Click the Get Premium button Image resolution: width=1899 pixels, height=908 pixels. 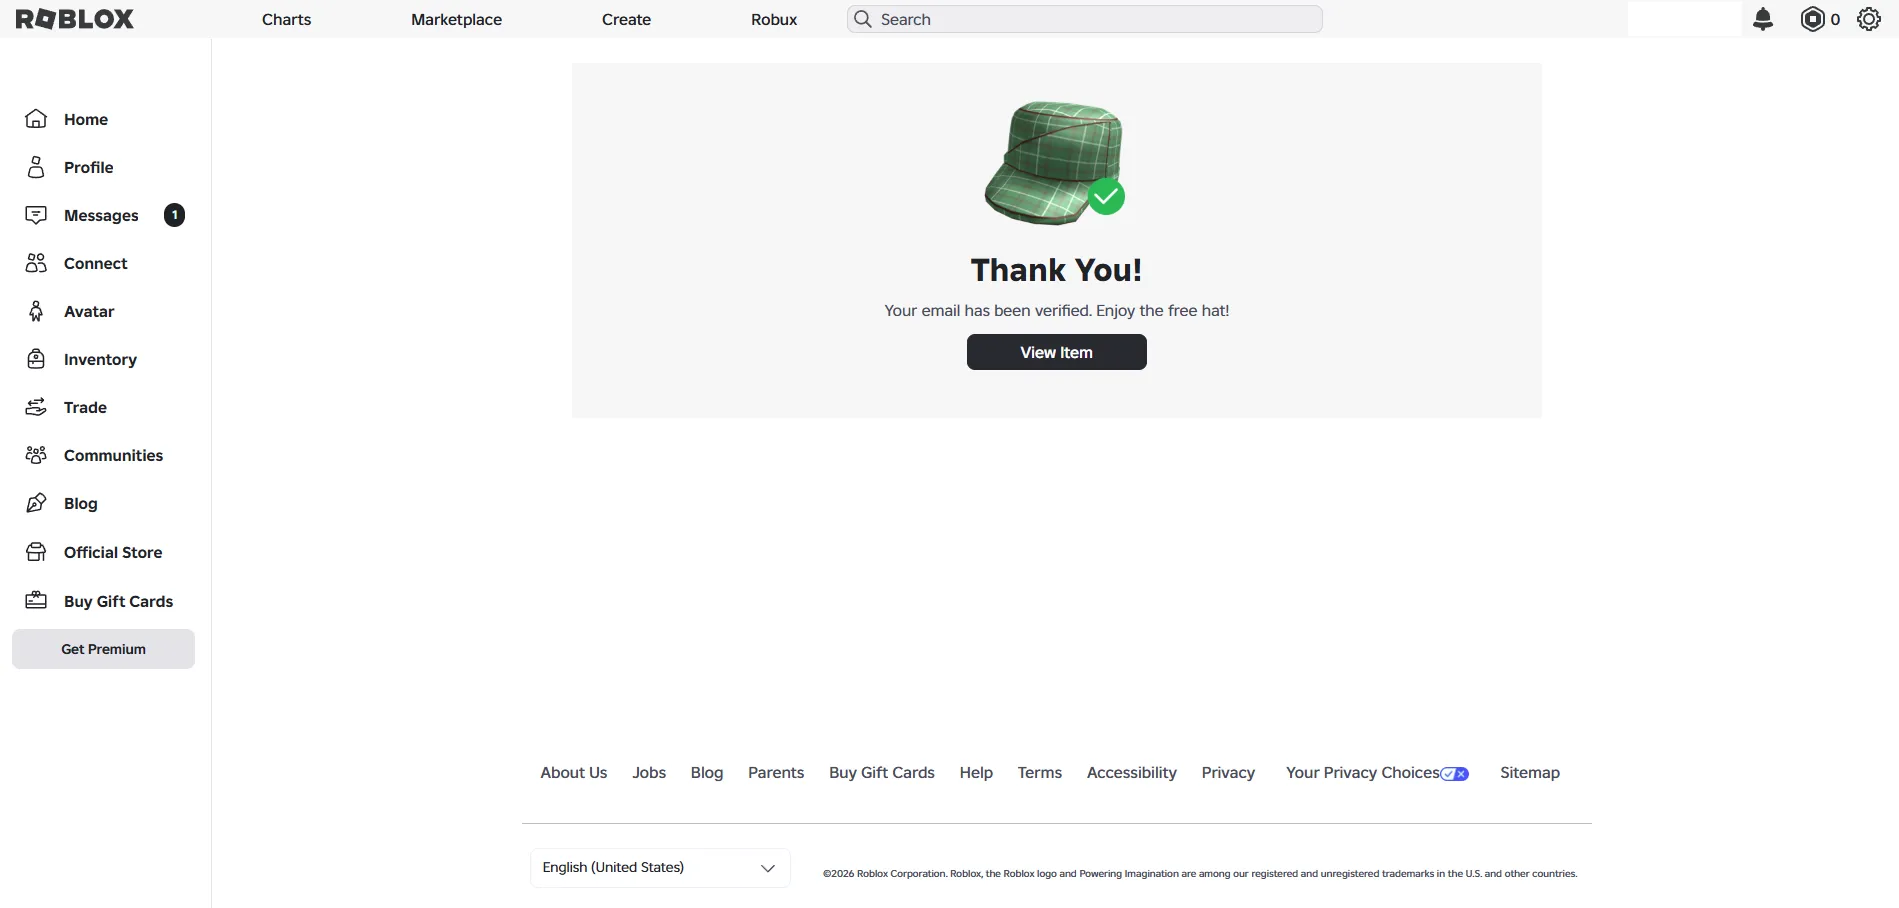pos(103,649)
